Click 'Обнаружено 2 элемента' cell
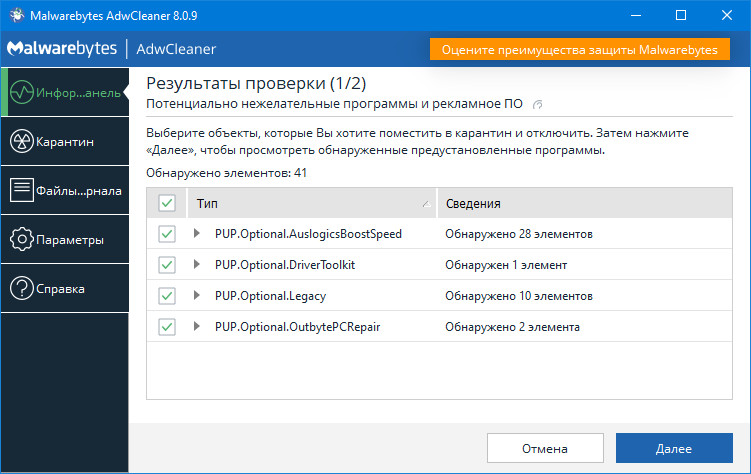 512,327
